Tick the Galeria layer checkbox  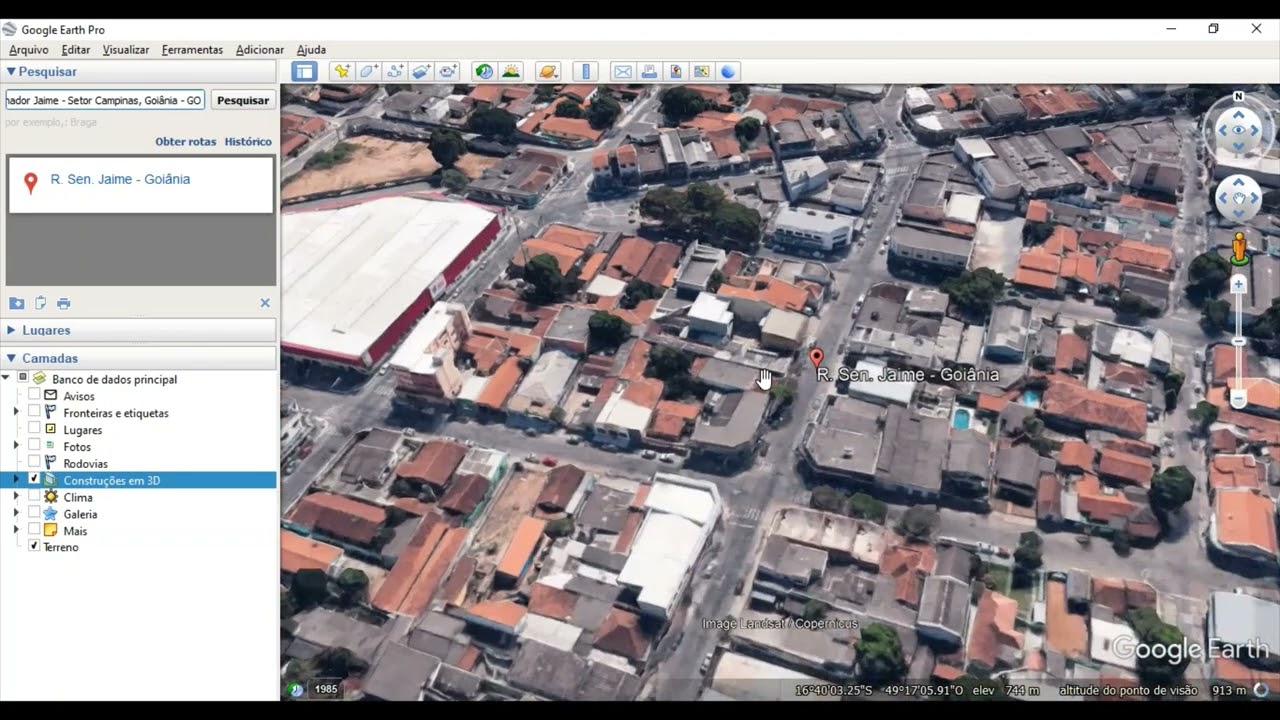(x=34, y=514)
